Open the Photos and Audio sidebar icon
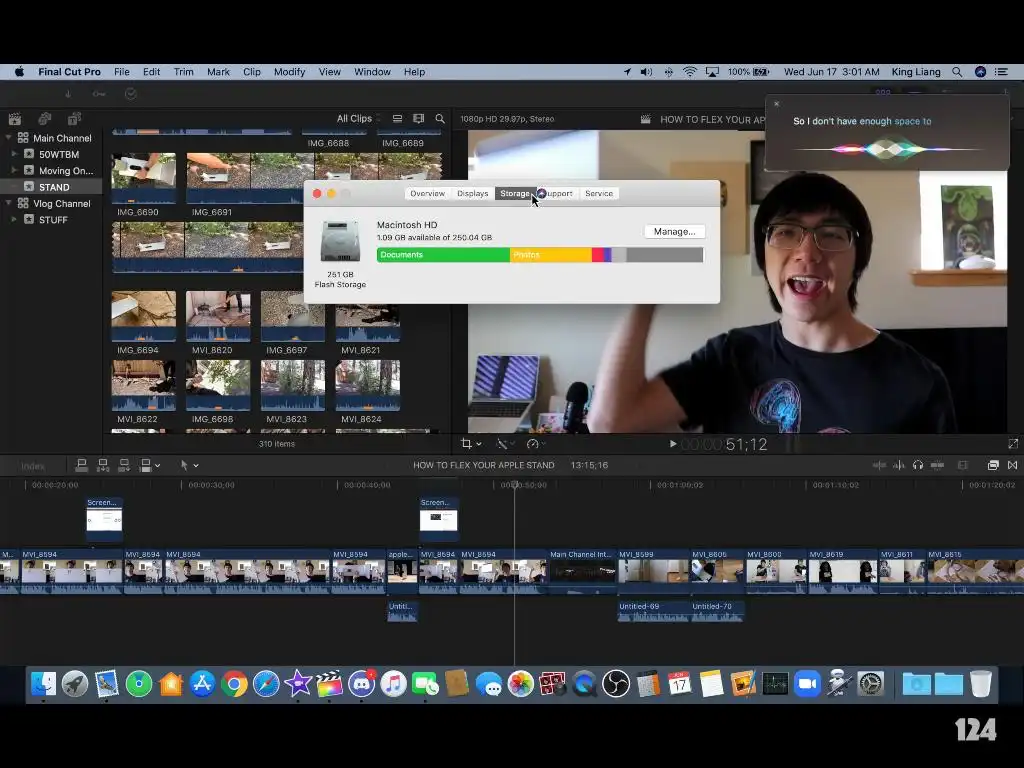This screenshot has width=1024, height=768. pyautogui.click(x=44, y=118)
